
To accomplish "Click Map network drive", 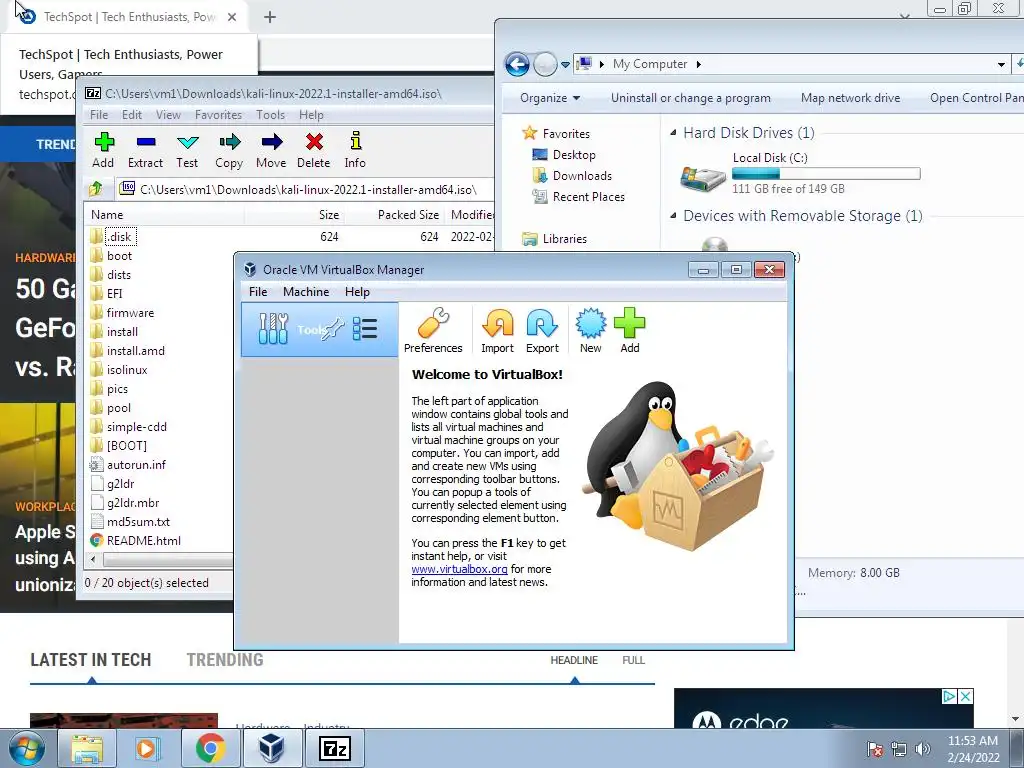I will pos(850,98).
